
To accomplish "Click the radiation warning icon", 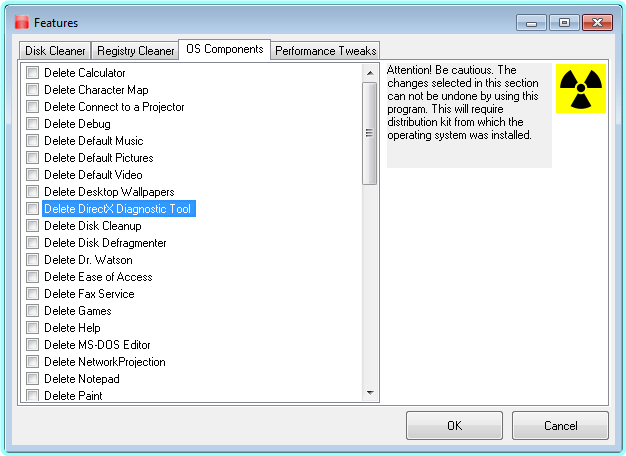I will click(x=581, y=89).
